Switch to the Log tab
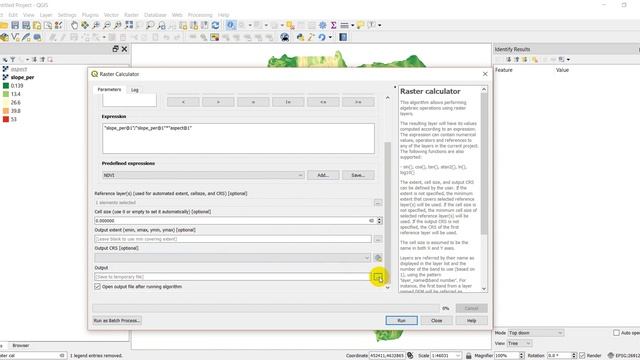Image resolution: width=640 pixels, height=360 pixels. point(135,90)
